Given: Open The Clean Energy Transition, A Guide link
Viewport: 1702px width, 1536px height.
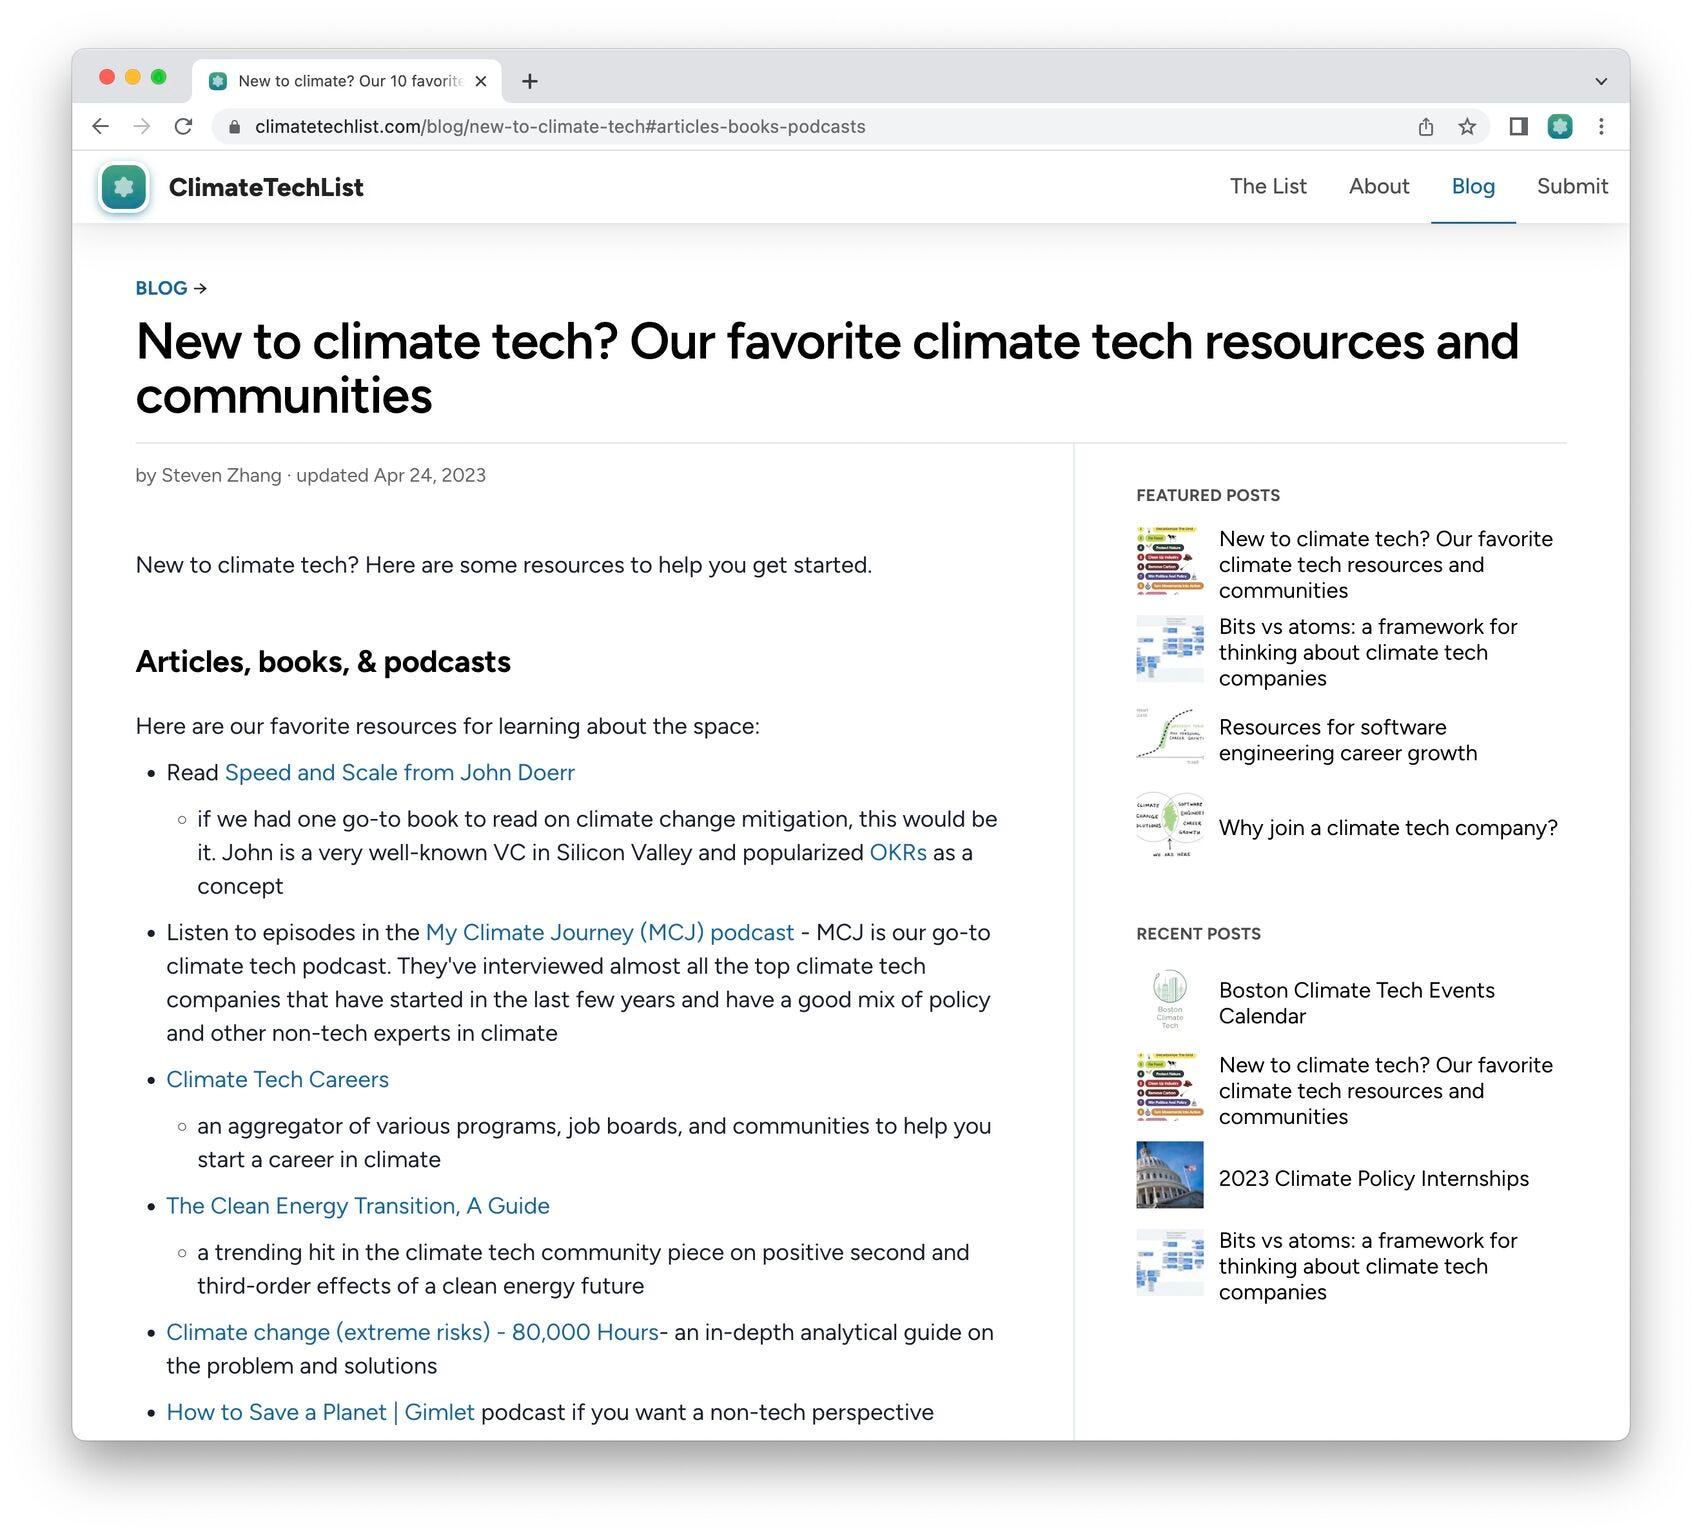Looking at the screenshot, I should [358, 1205].
